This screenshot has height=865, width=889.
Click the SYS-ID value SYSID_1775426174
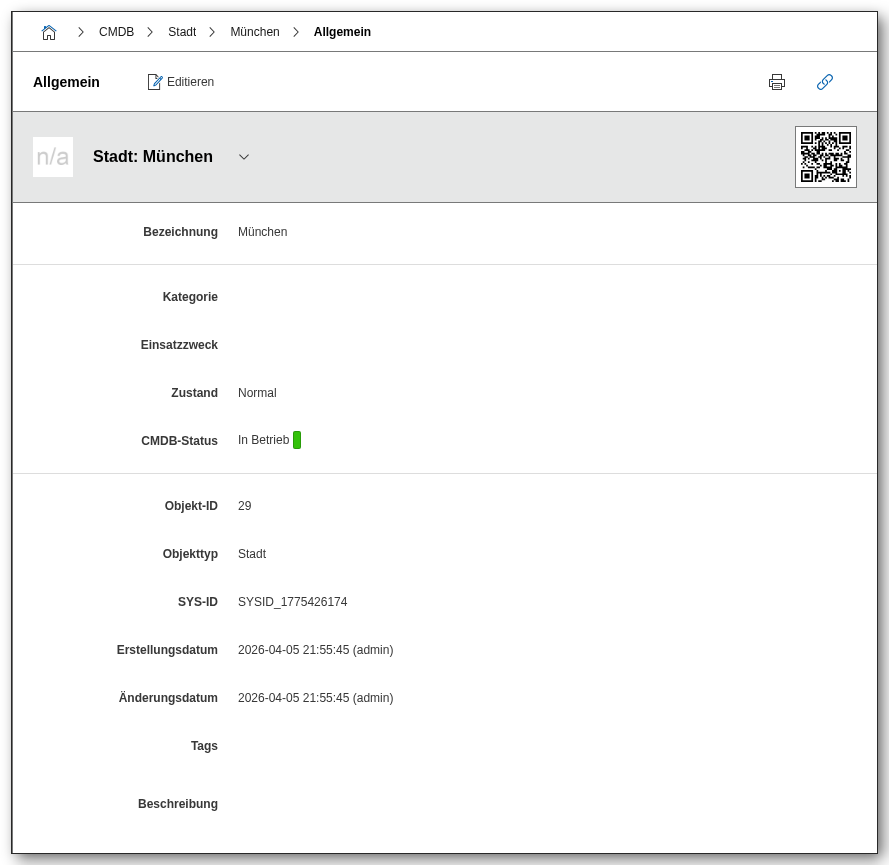292,602
